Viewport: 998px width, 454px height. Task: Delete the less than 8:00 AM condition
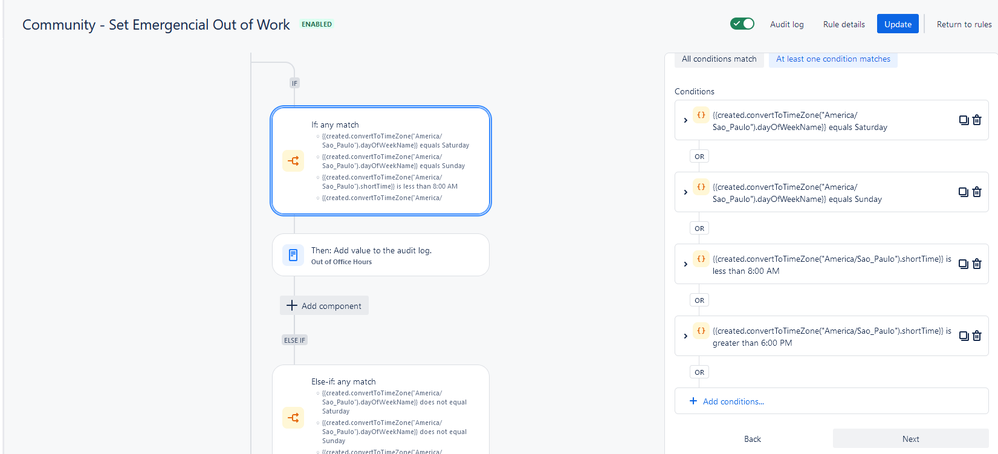tap(977, 264)
